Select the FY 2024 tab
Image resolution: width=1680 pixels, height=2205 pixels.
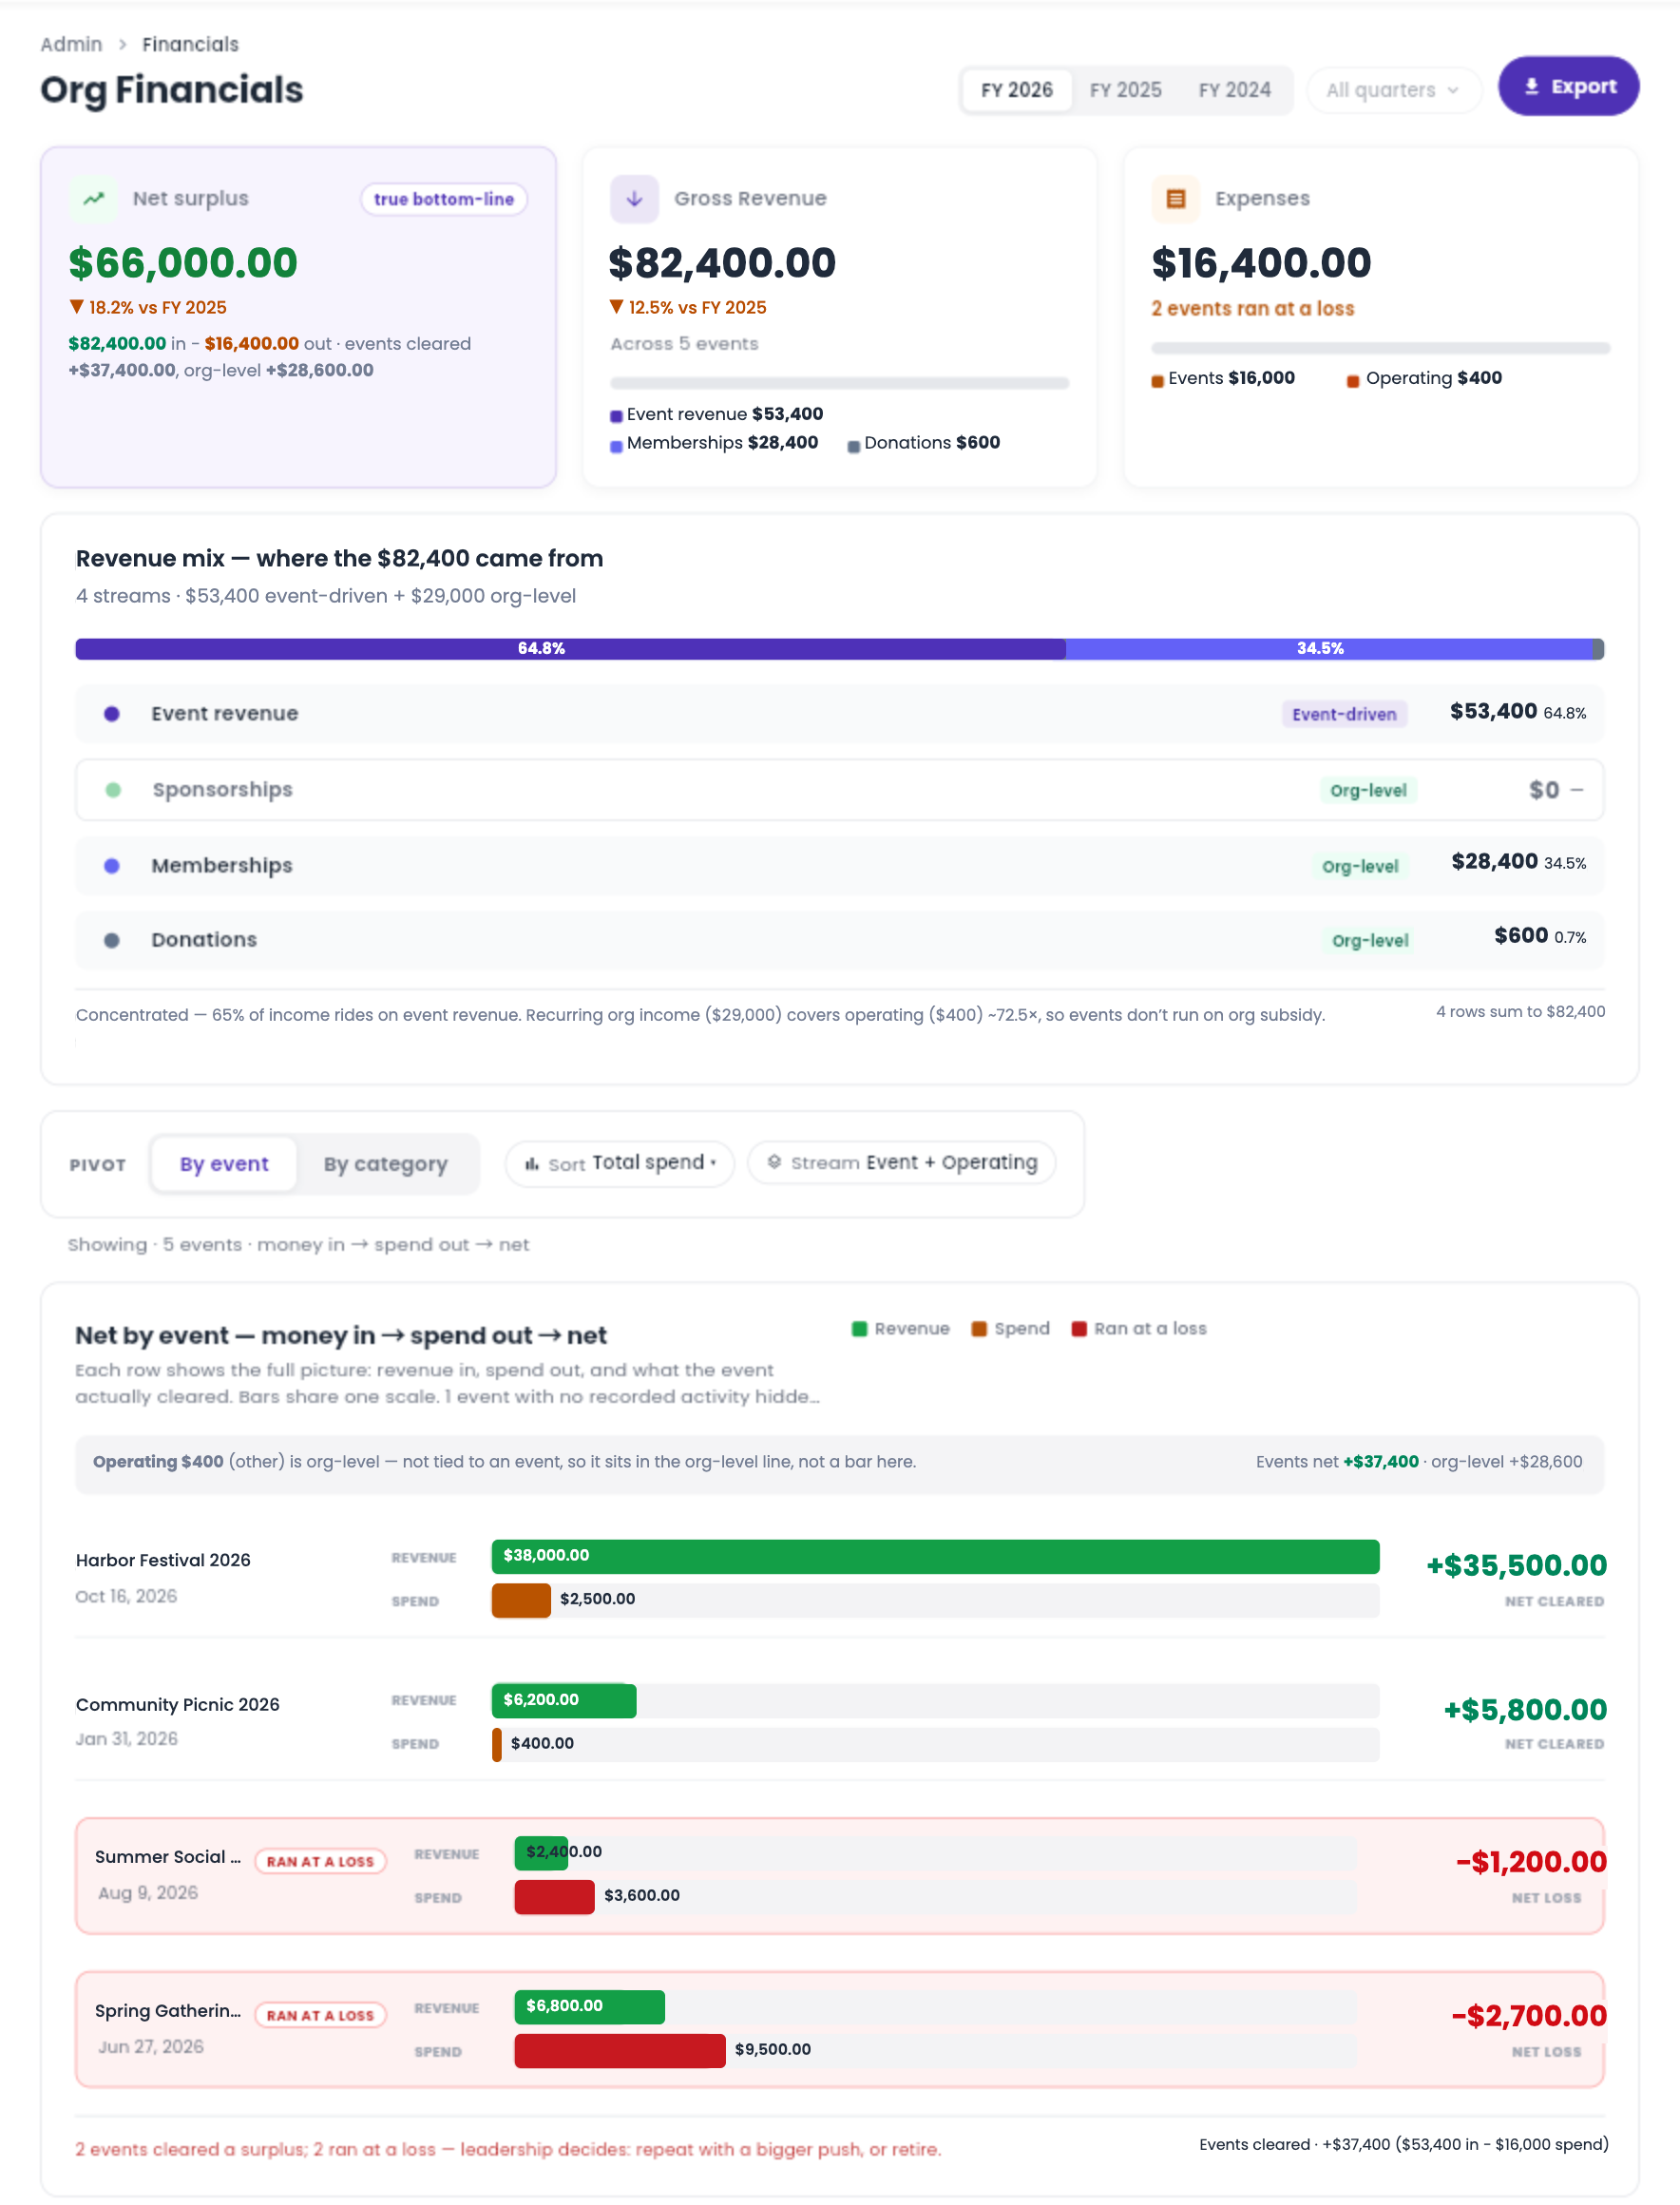point(1234,90)
